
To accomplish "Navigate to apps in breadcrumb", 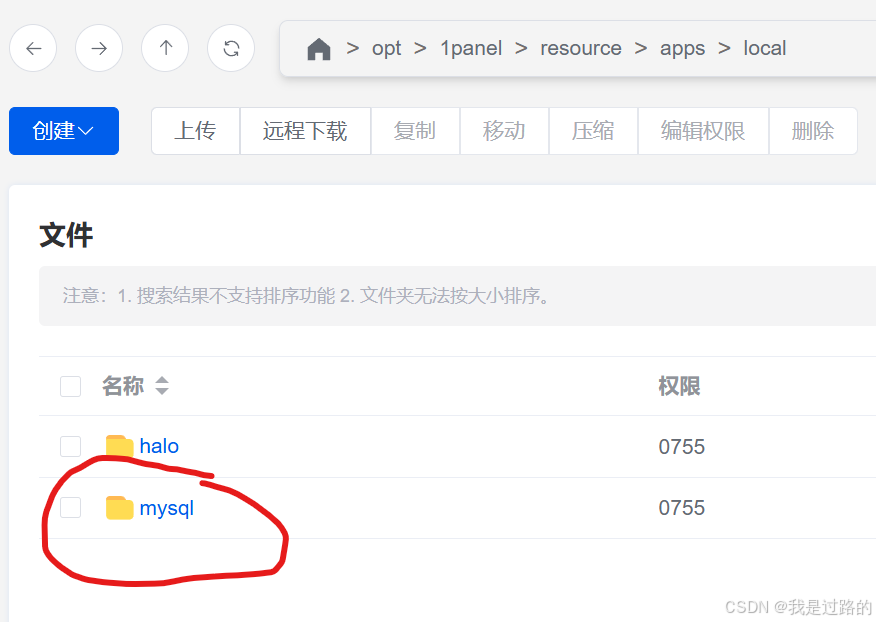I will coord(683,49).
